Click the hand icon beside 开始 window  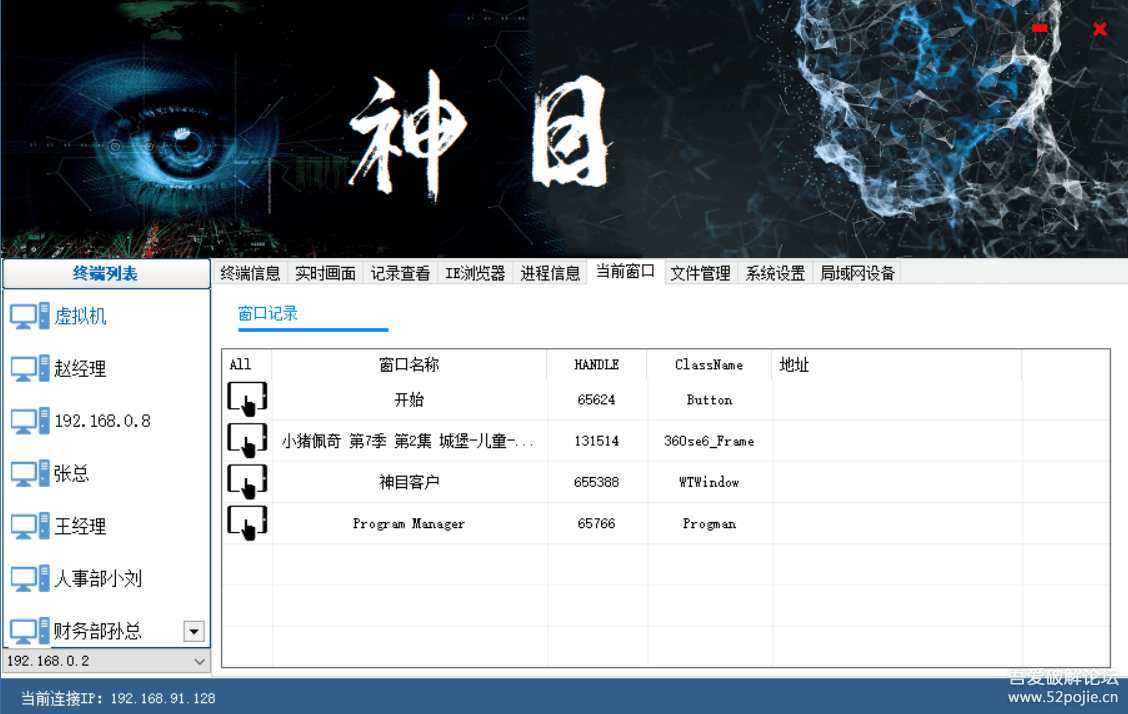[x=247, y=397]
